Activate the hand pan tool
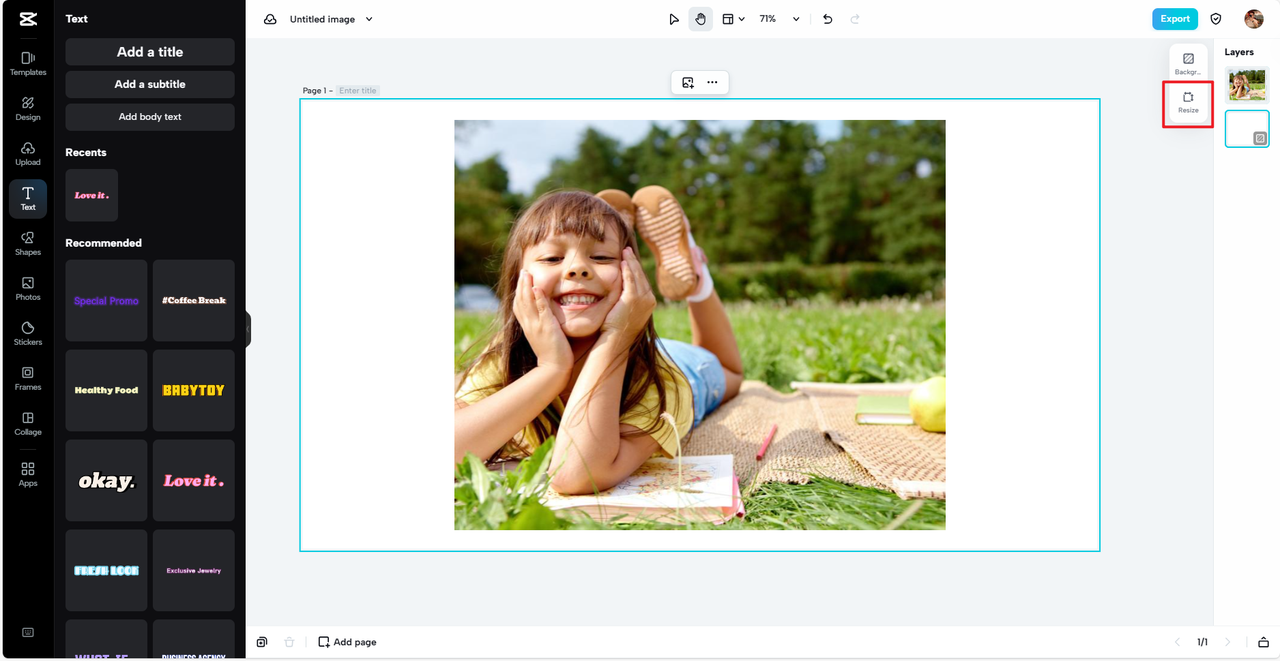The height and width of the screenshot is (661, 1280). [701, 19]
